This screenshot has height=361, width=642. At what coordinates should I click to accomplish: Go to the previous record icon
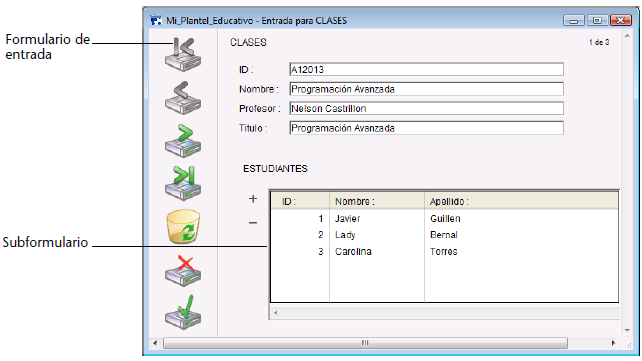point(183,98)
